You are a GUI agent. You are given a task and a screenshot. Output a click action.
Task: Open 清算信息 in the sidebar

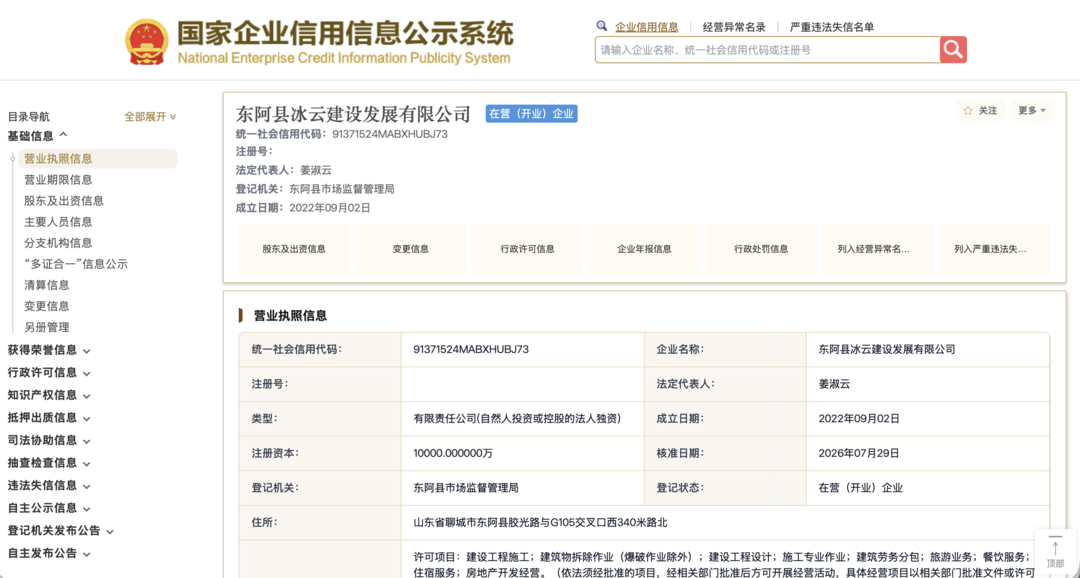(47, 285)
